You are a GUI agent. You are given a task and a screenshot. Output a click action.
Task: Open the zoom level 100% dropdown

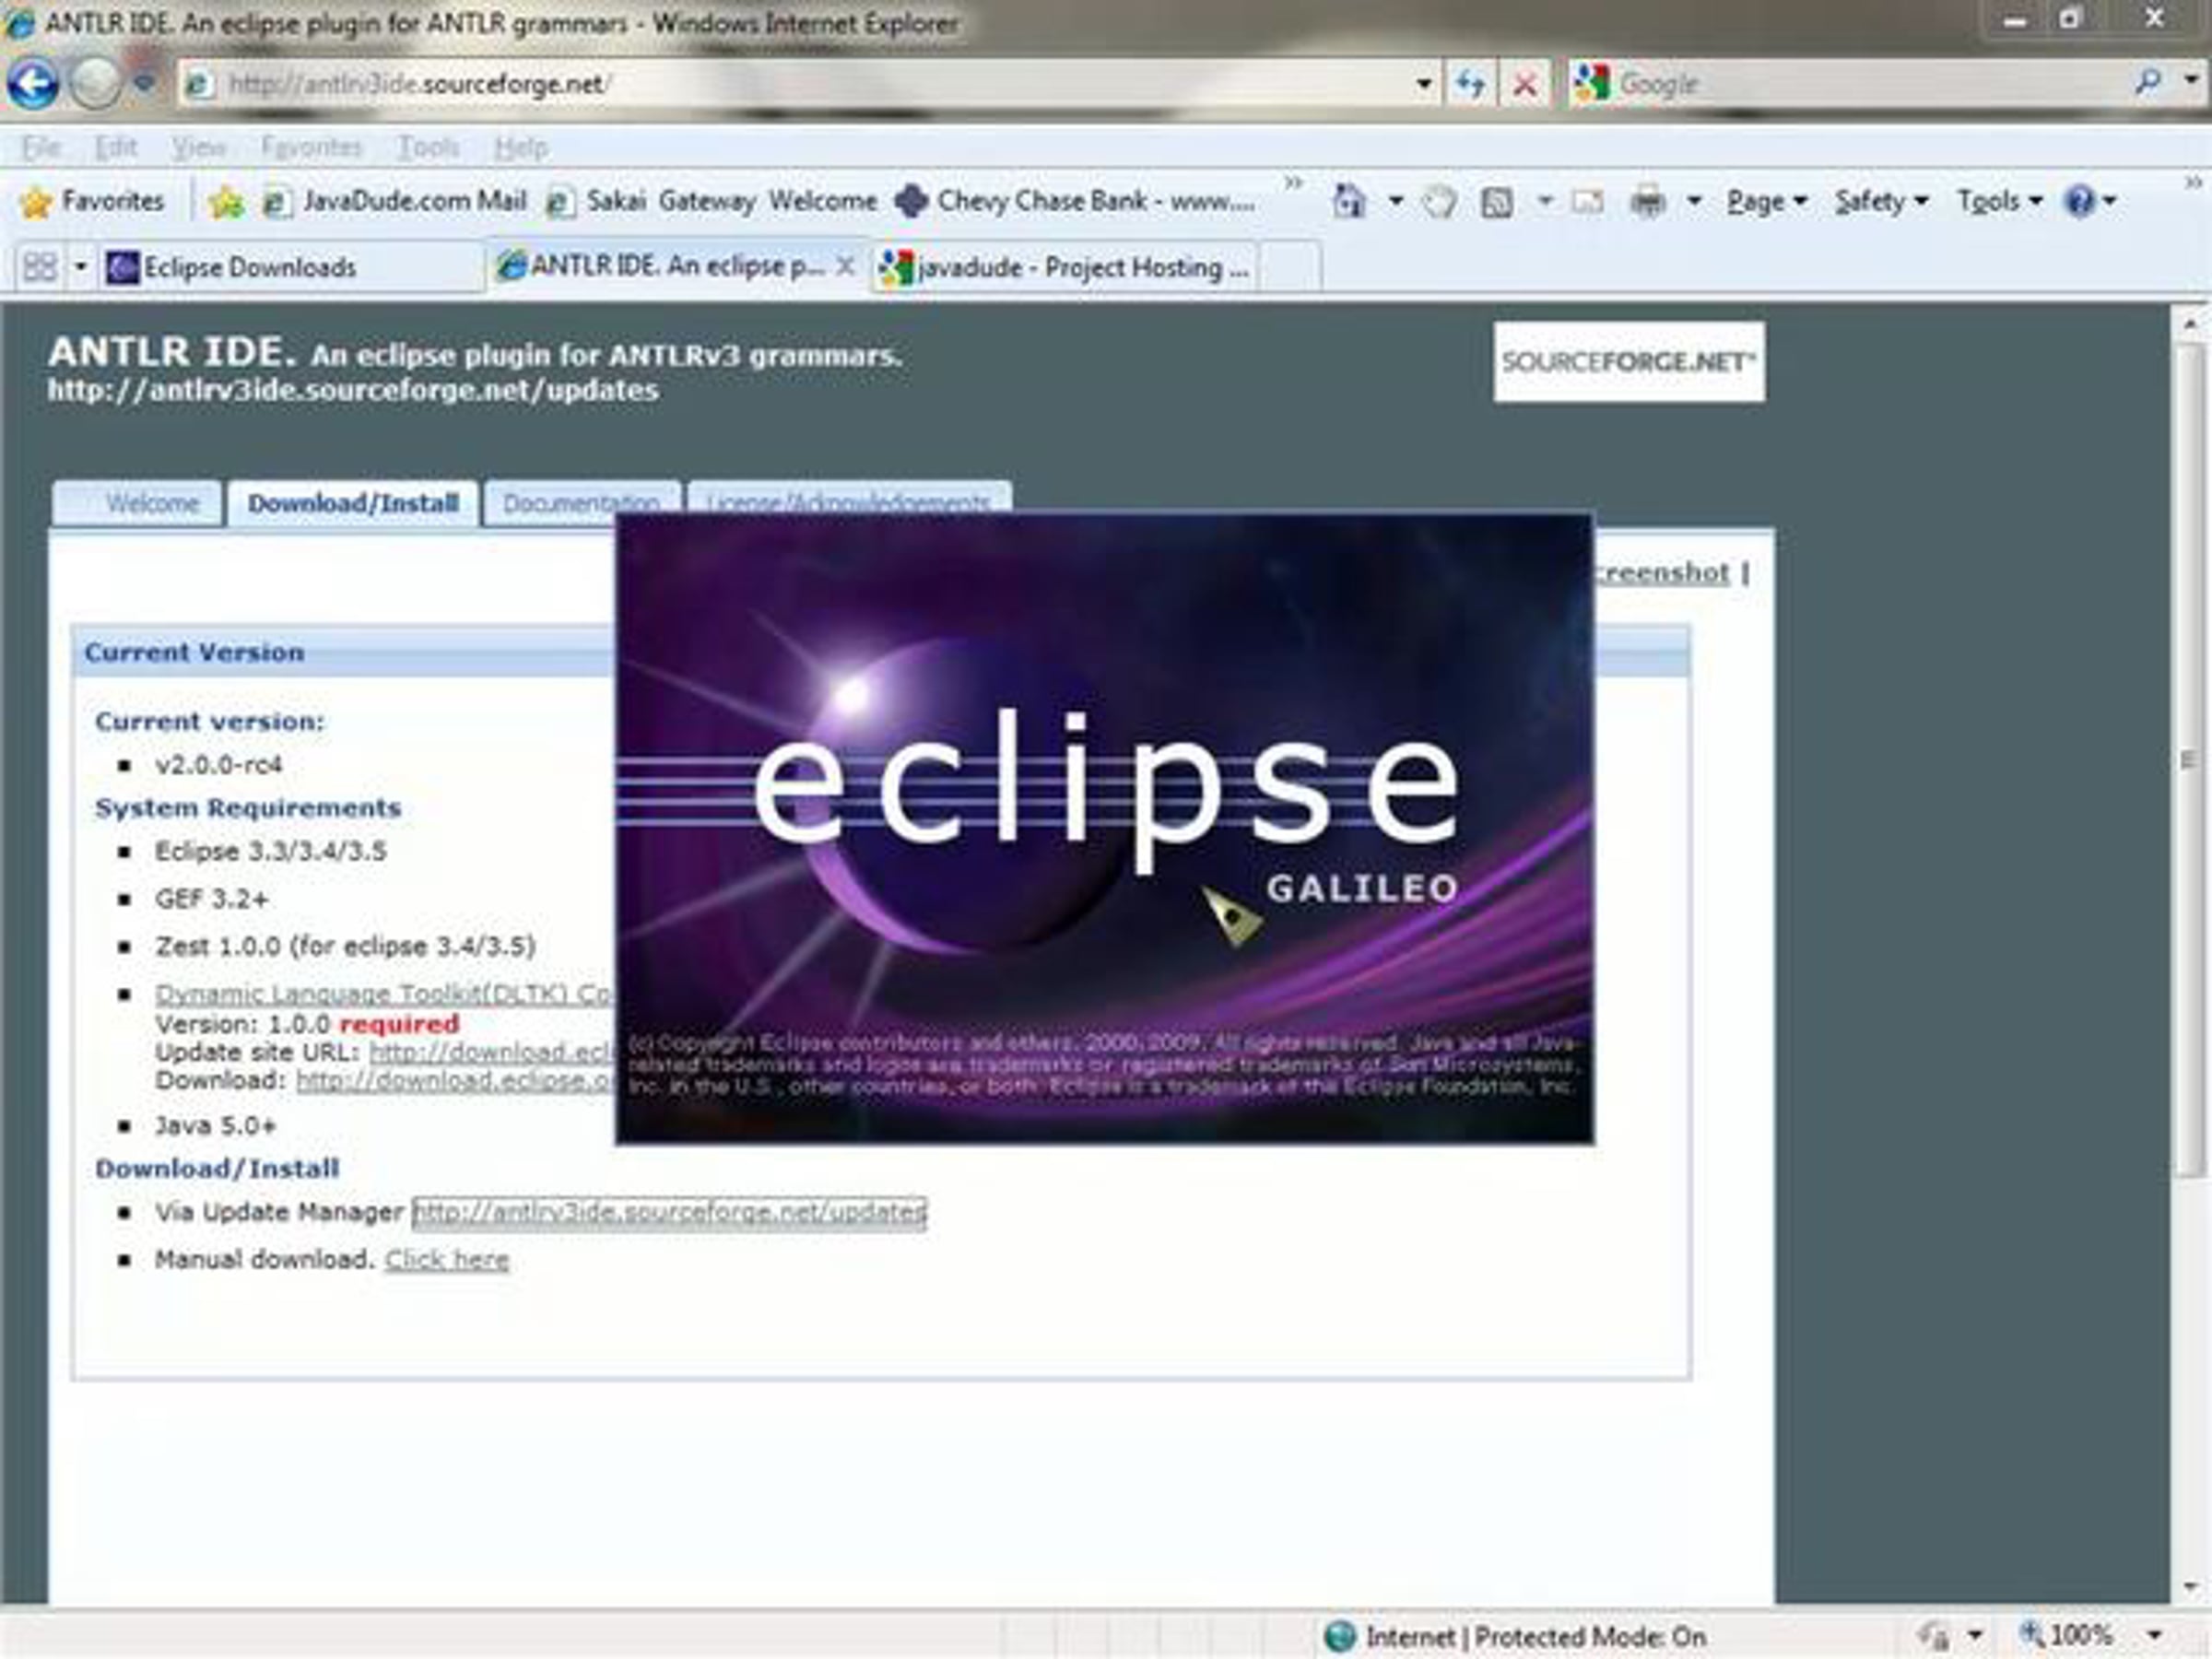point(2155,1636)
